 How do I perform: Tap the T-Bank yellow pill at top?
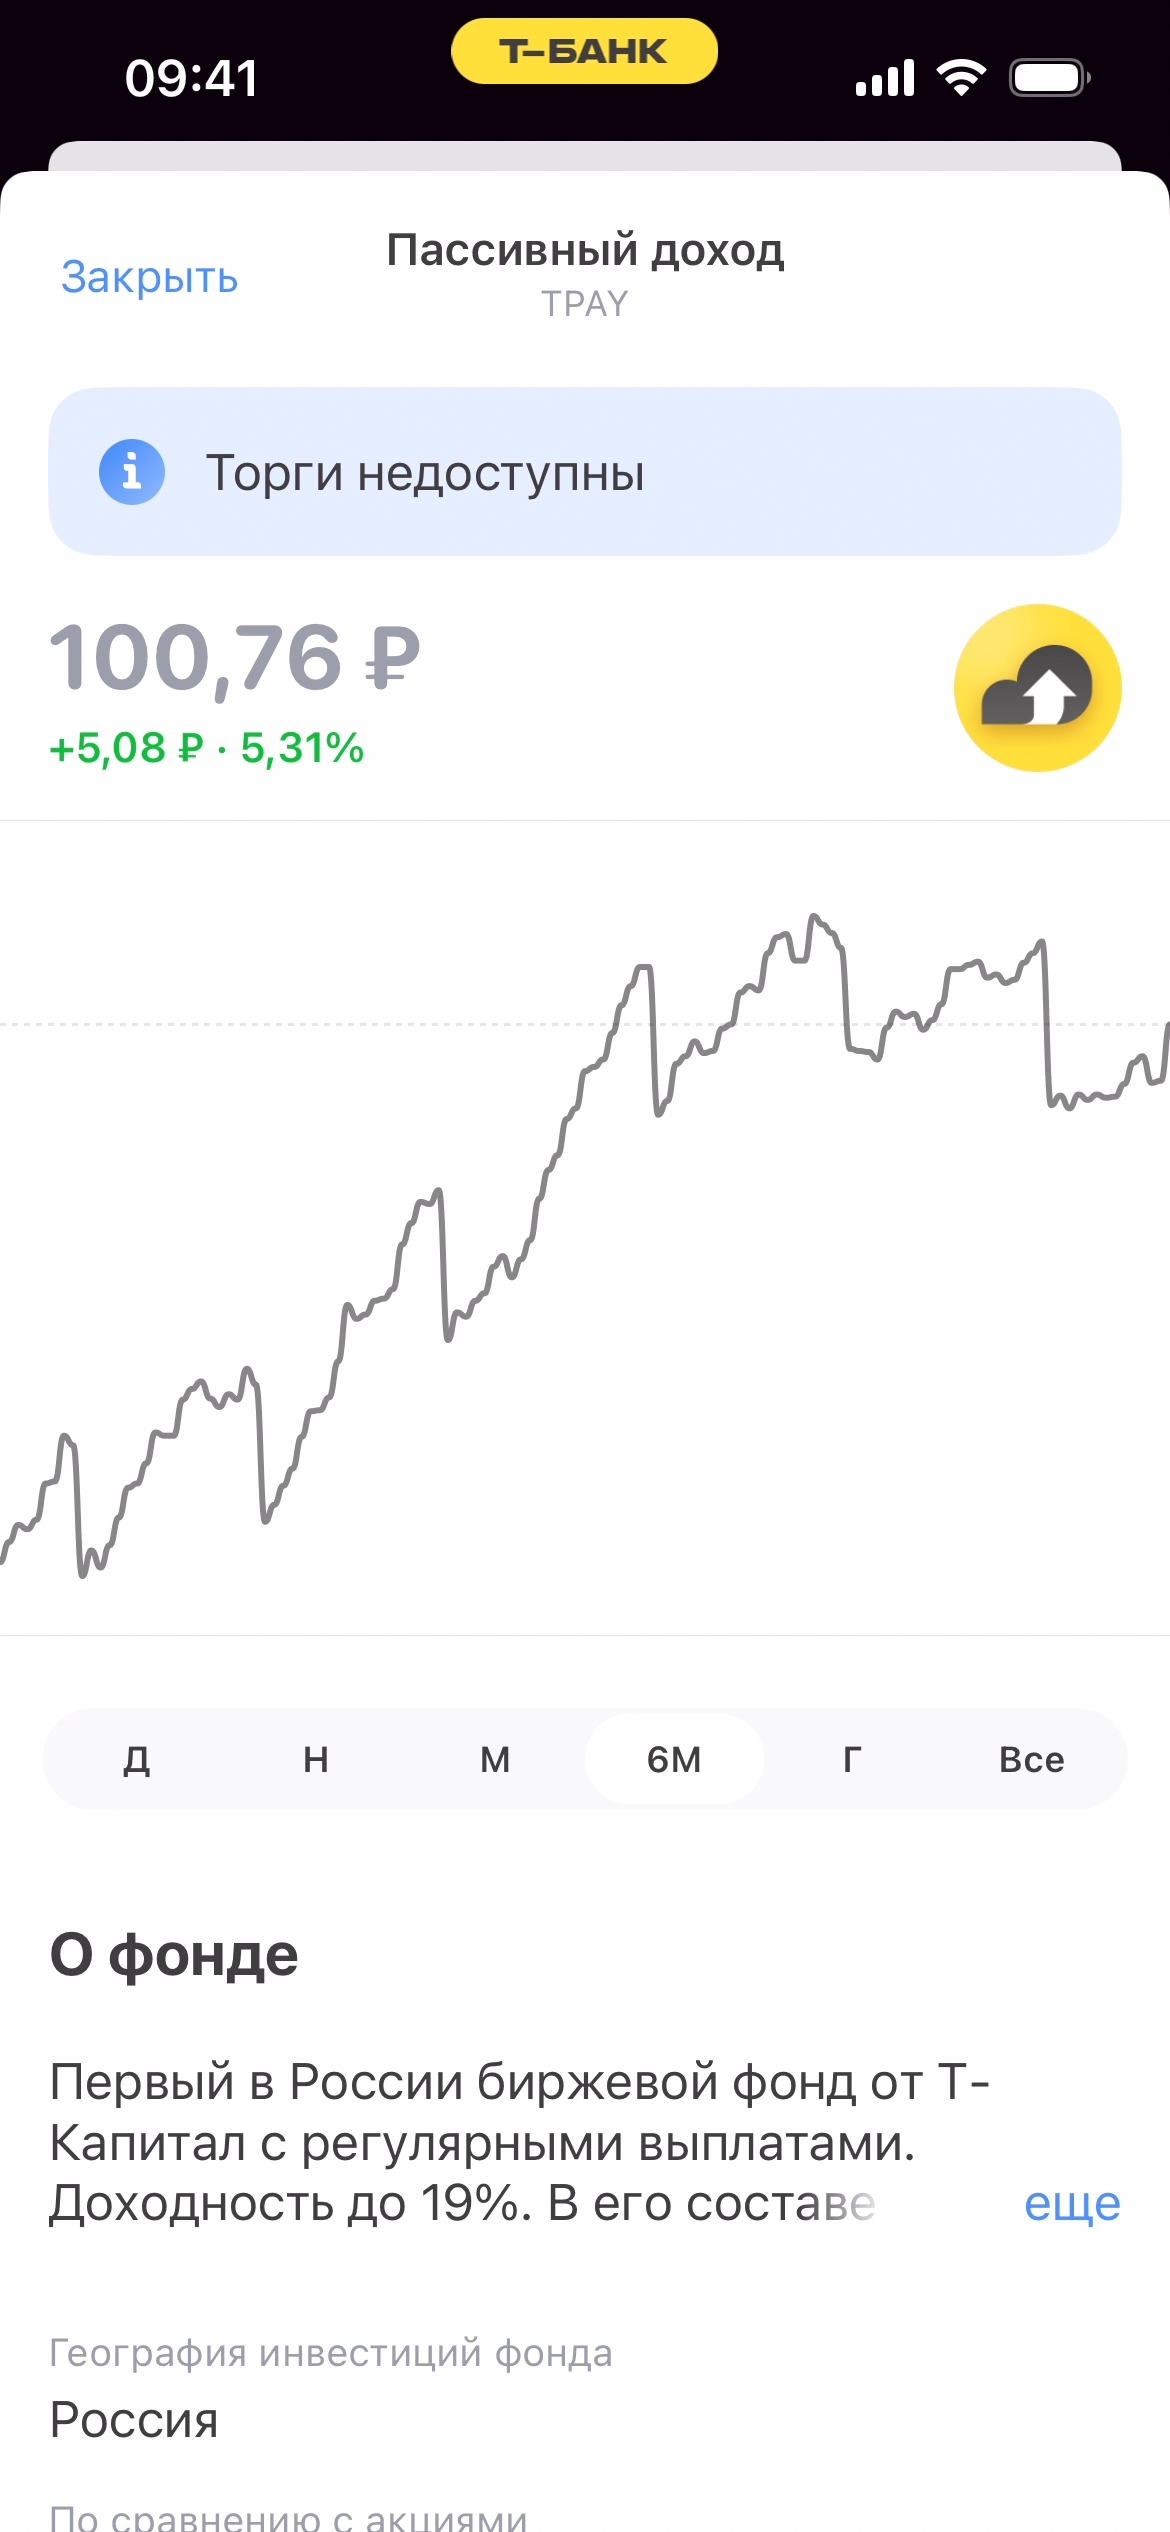[584, 51]
